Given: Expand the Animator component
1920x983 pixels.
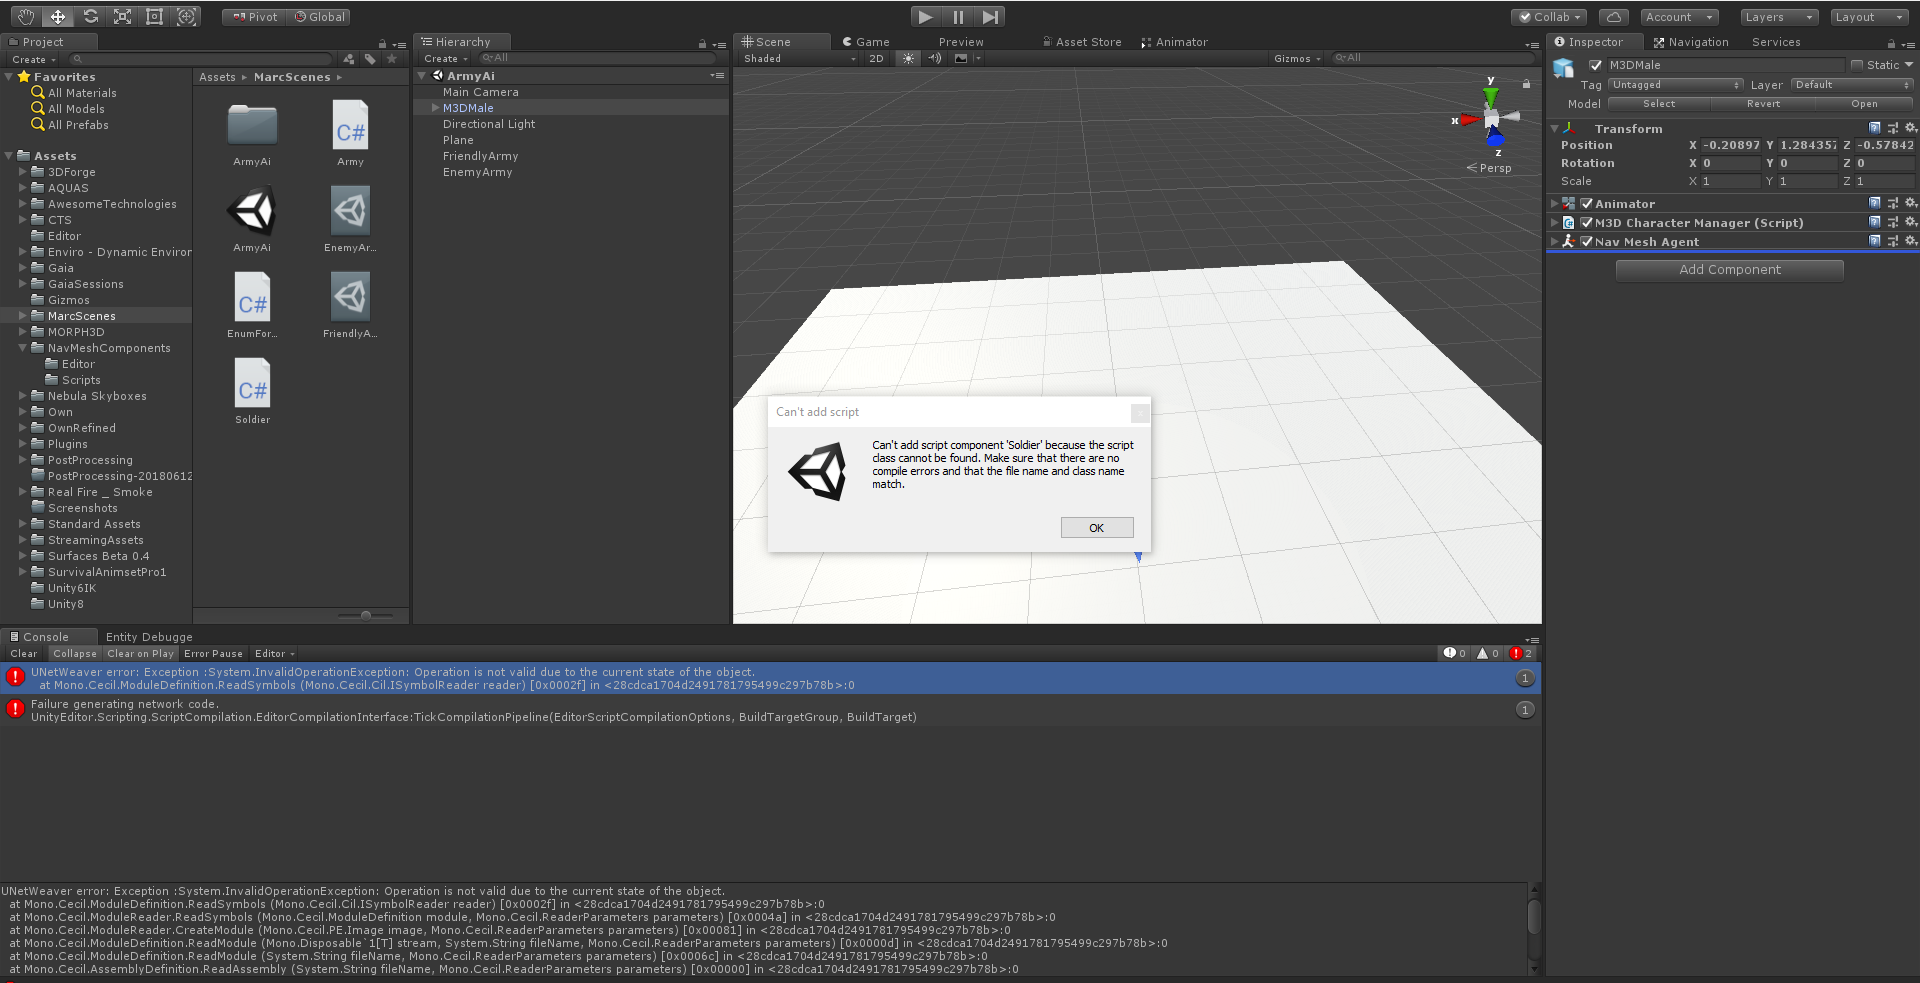Looking at the screenshot, I should [x=1554, y=203].
